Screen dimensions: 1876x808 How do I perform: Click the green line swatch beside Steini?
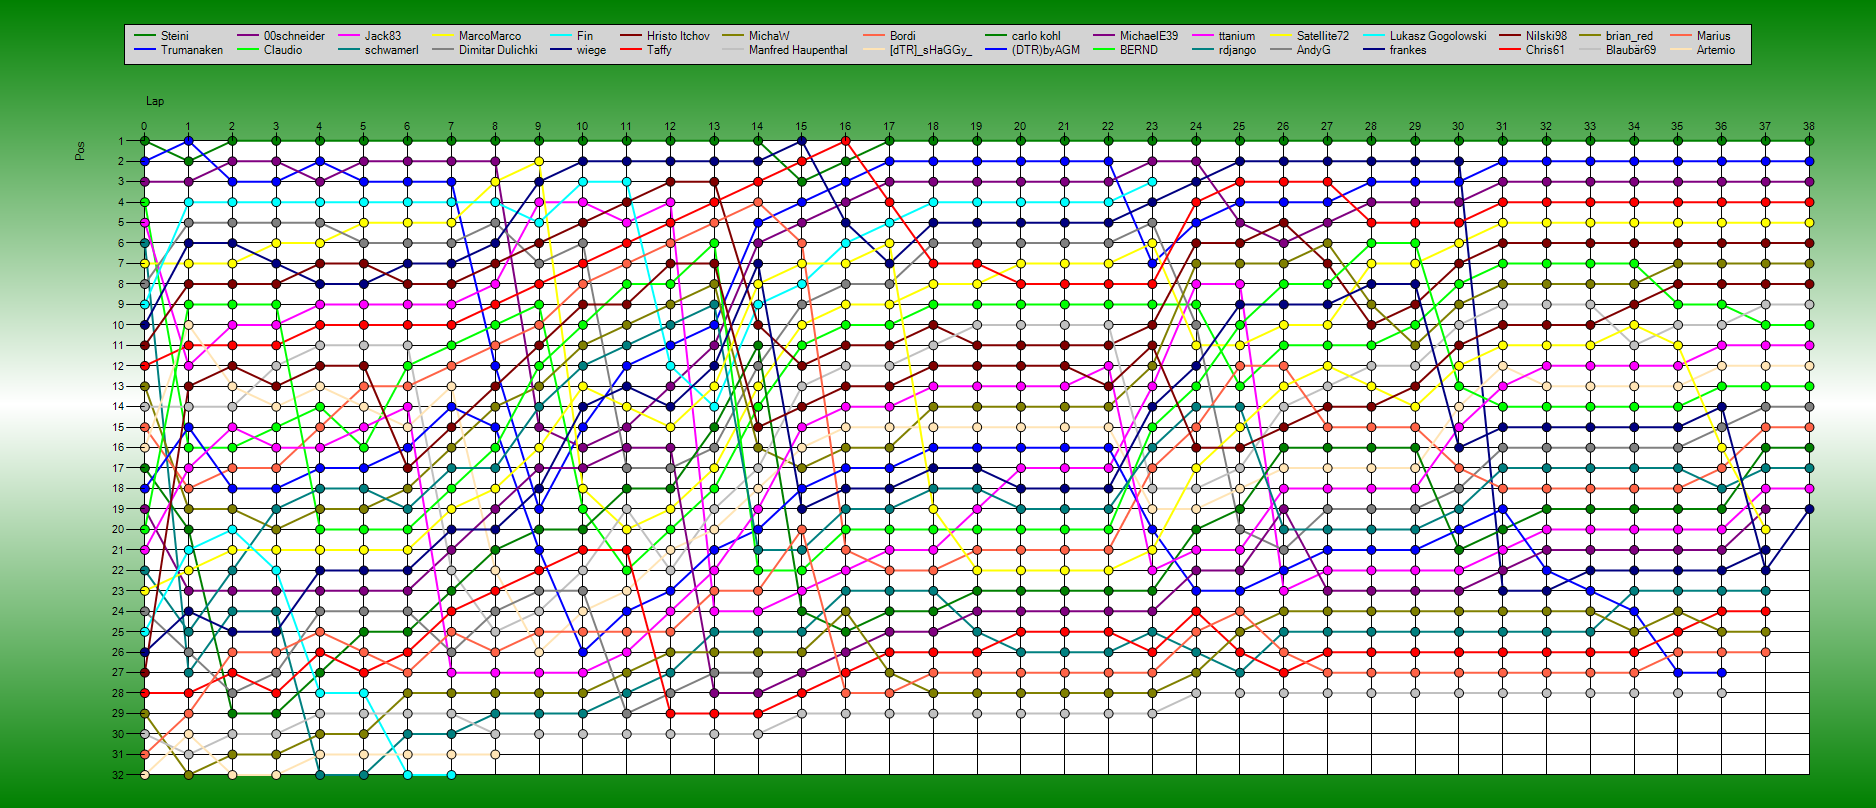[145, 36]
